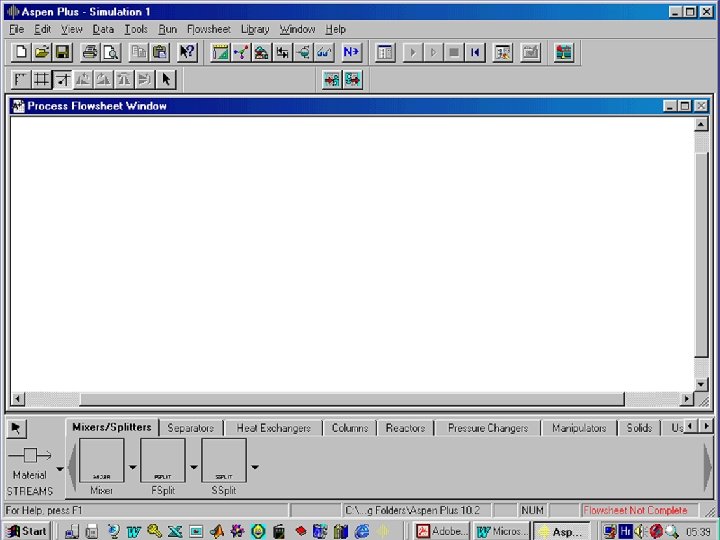
Task: Click the Model Library select-mode arrow
Action: tap(17, 428)
